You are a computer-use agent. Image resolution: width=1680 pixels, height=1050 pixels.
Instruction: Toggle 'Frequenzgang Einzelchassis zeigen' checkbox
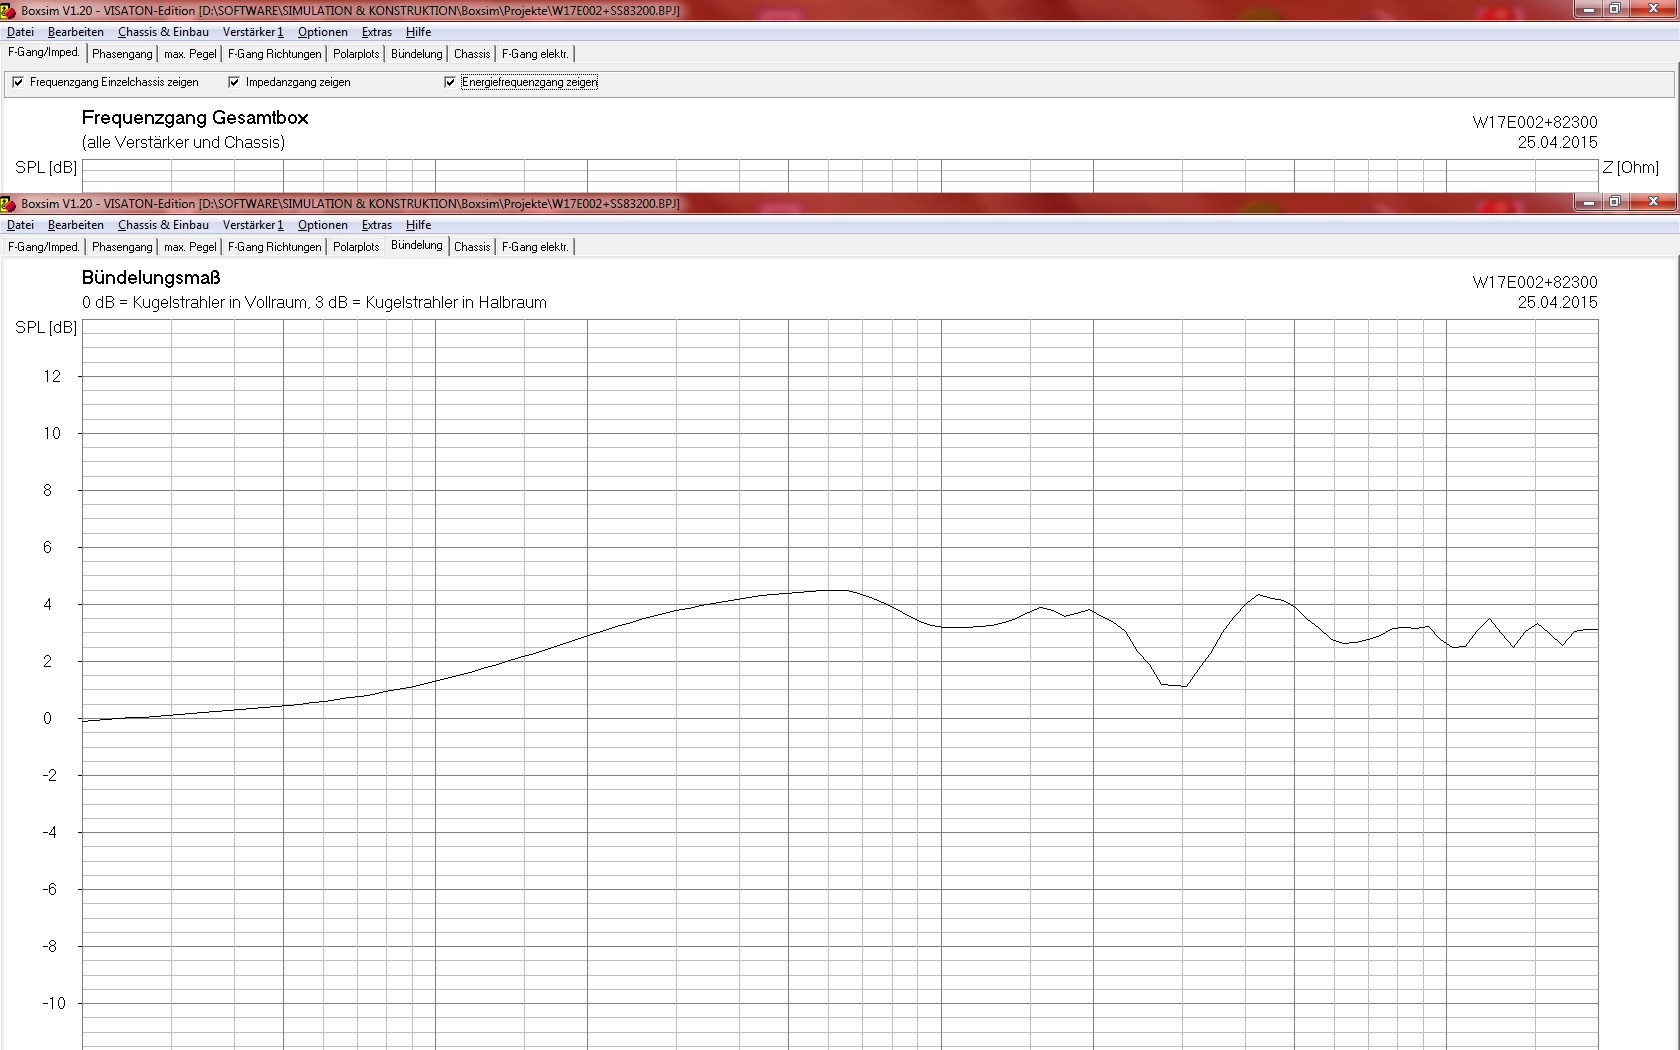18,82
